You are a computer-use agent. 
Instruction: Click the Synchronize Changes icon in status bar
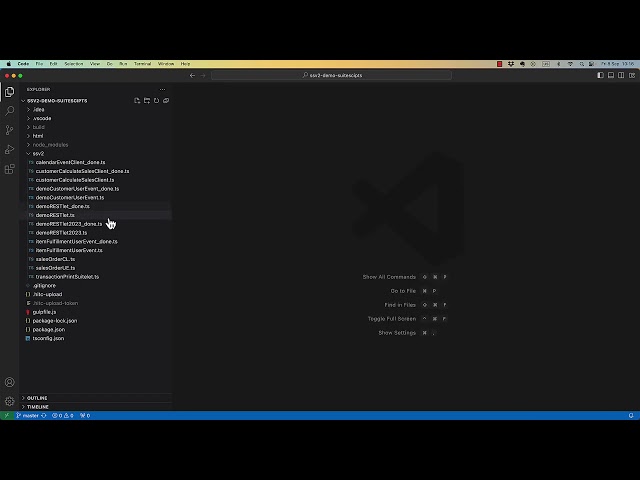click(x=44, y=416)
